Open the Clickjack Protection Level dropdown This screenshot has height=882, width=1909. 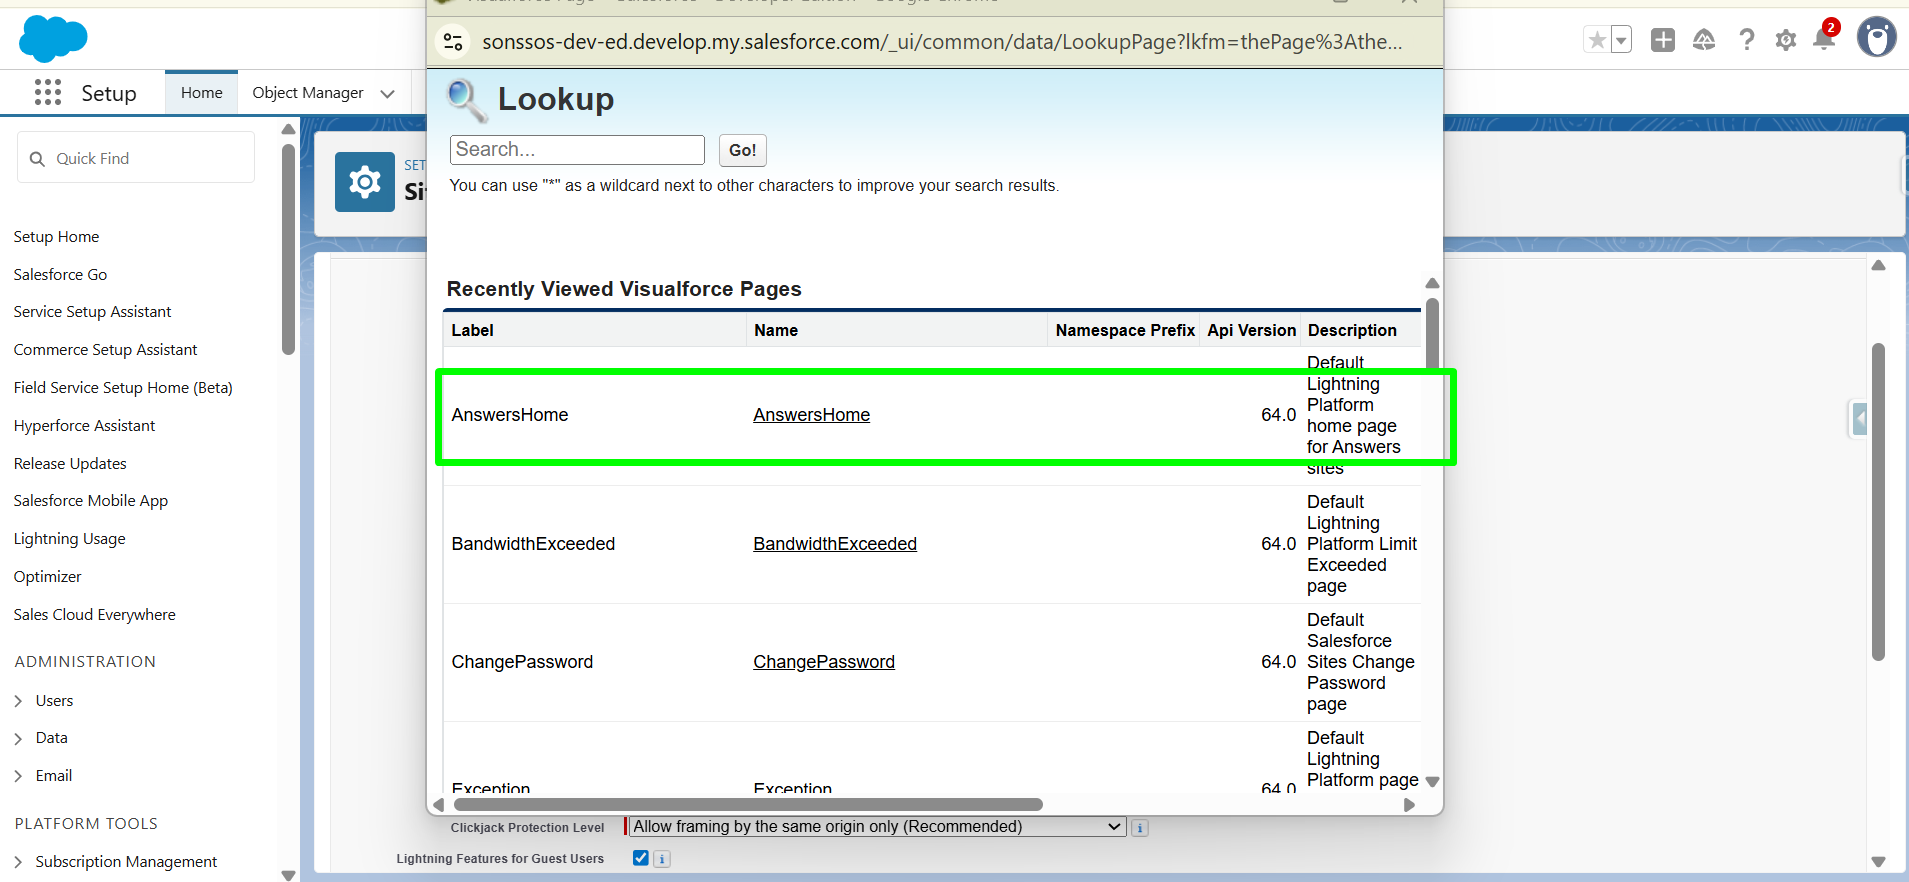click(x=876, y=827)
